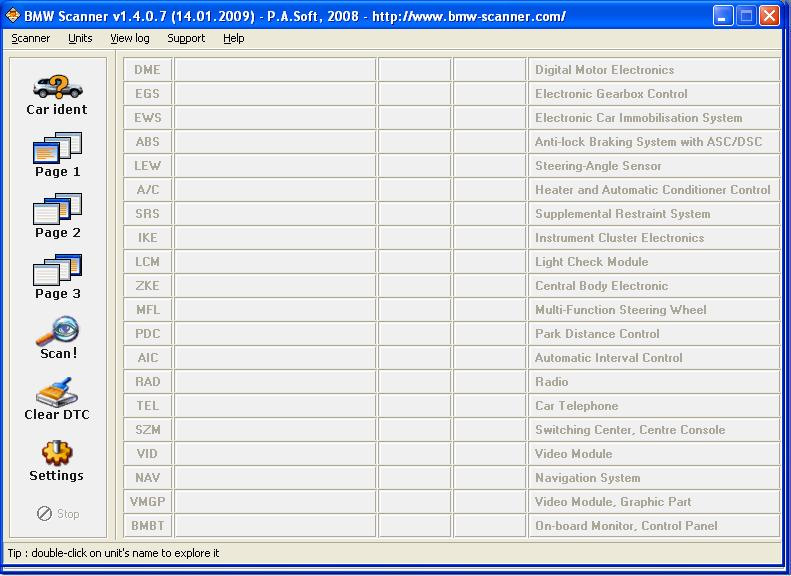Click Navigation System description
The height and width of the screenshot is (576, 791).
(587, 478)
